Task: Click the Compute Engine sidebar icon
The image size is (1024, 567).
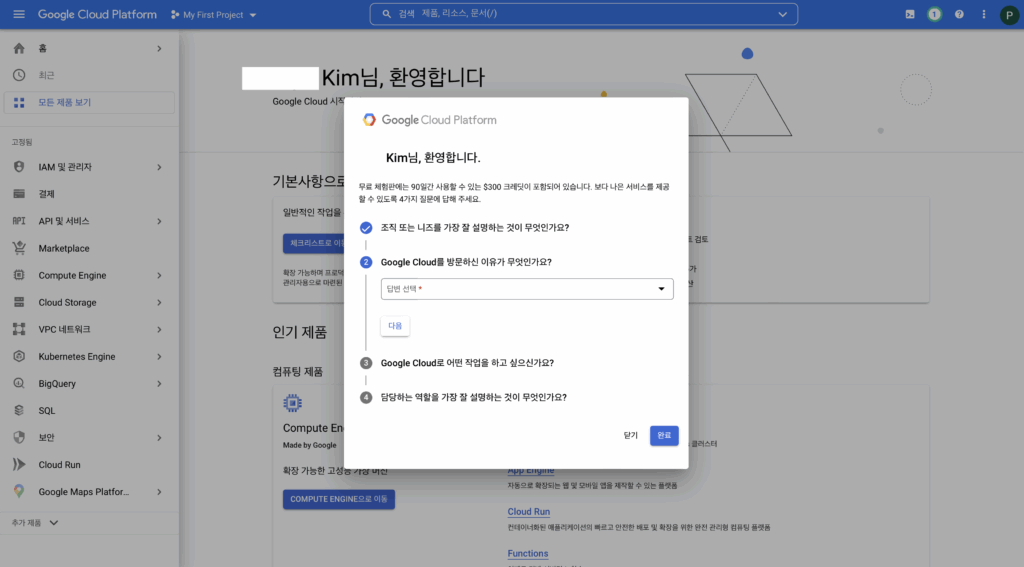Action: click(x=19, y=275)
